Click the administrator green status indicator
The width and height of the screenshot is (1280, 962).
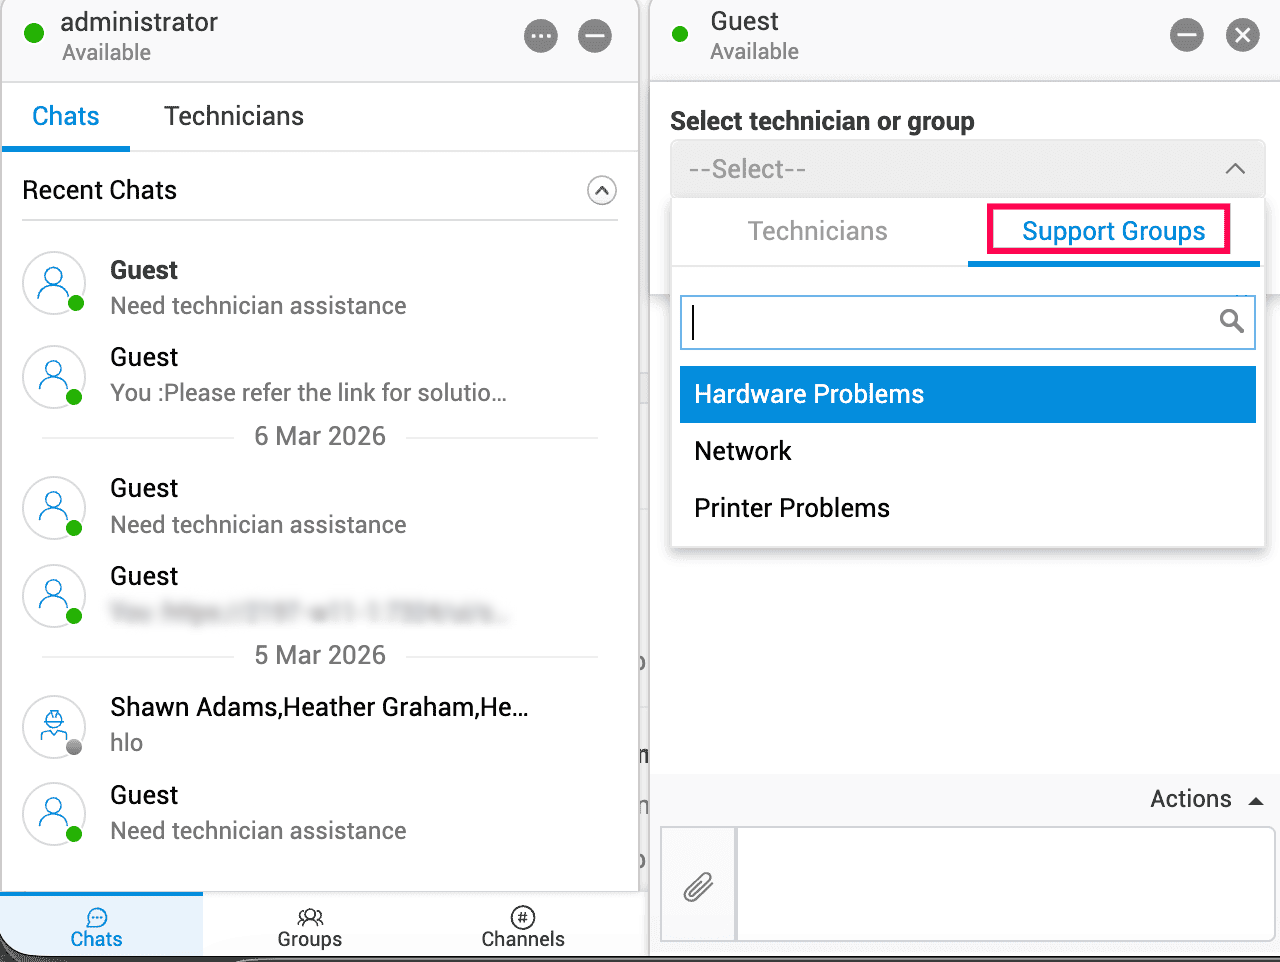coord(34,33)
